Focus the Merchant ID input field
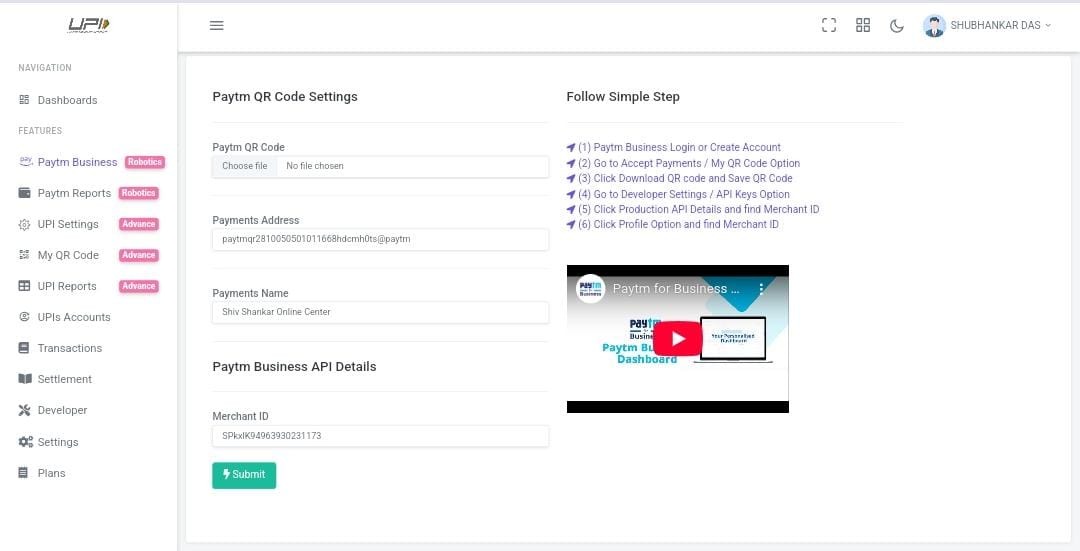 (x=380, y=436)
